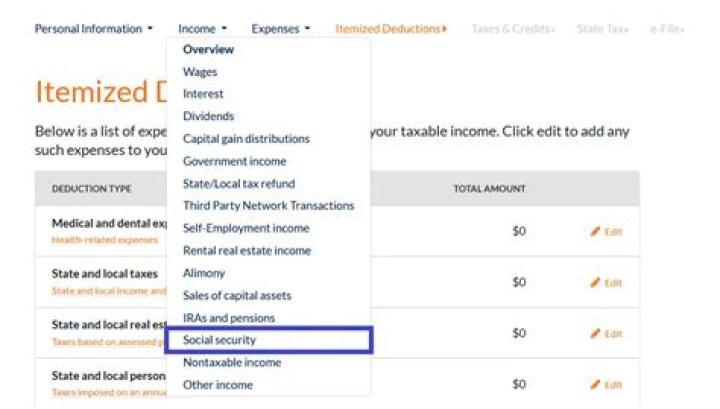The image size is (720, 409).
Task: Choose Dividends menu entry
Action: (x=207, y=116)
